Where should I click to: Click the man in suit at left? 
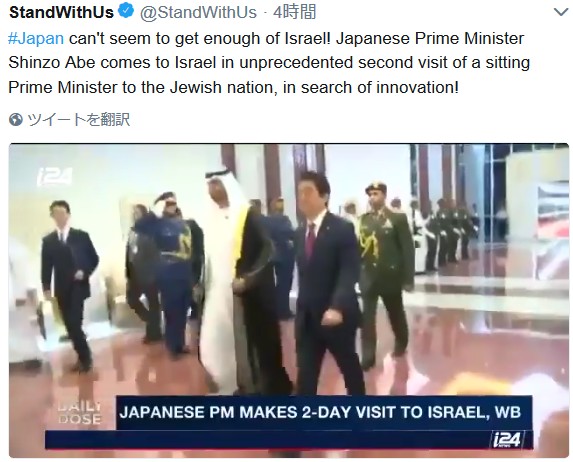[x=68, y=285]
